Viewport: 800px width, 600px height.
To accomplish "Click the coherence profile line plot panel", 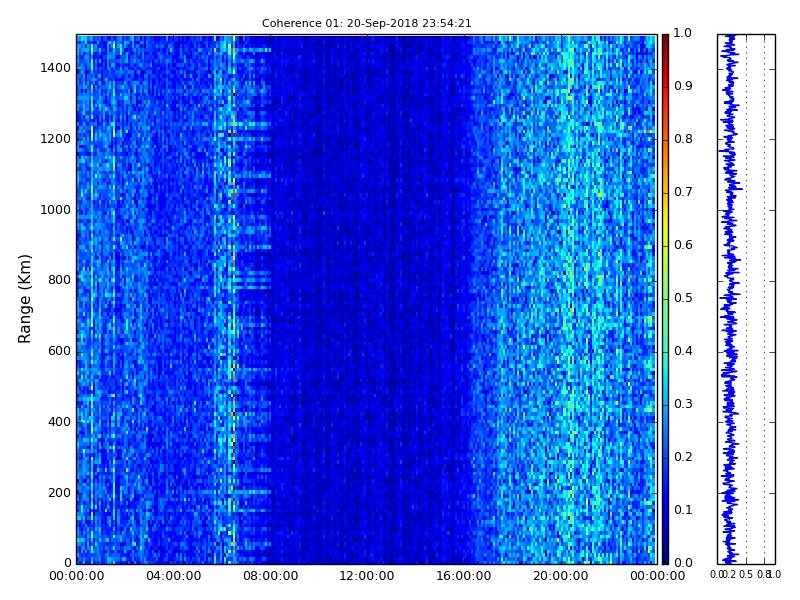I will coord(746,299).
